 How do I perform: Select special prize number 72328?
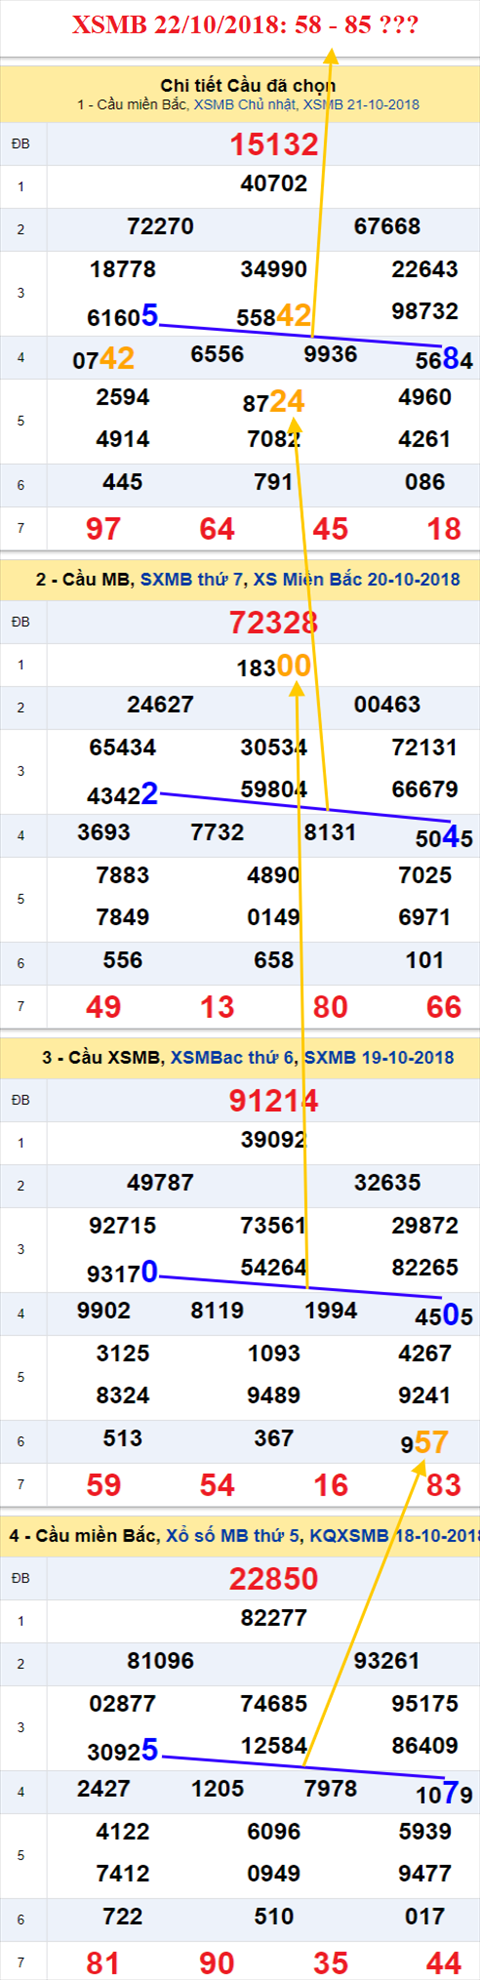click(274, 622)
